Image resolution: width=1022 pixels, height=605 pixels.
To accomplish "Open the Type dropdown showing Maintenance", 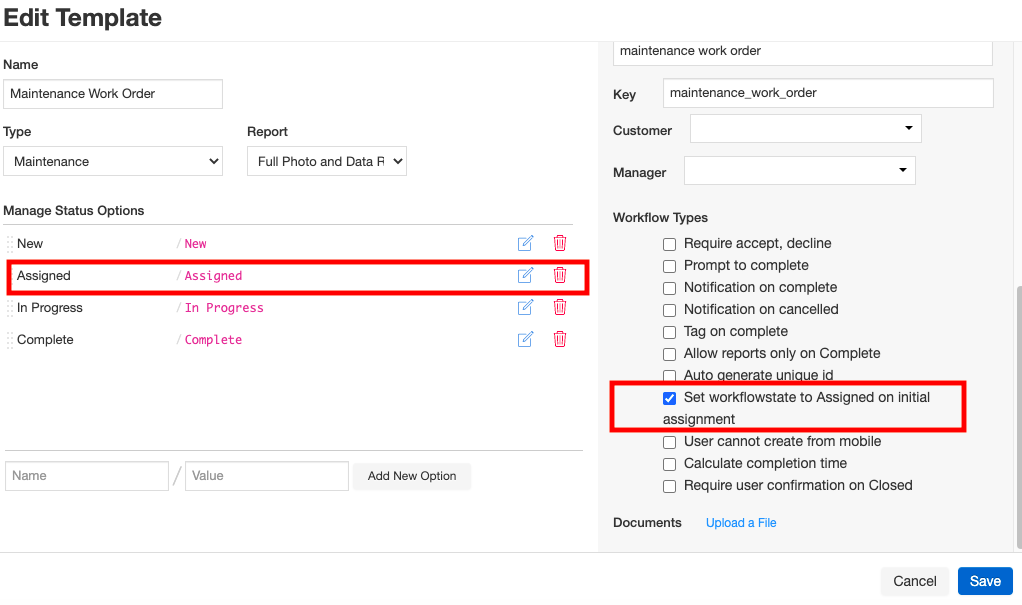I will [112, 161].
